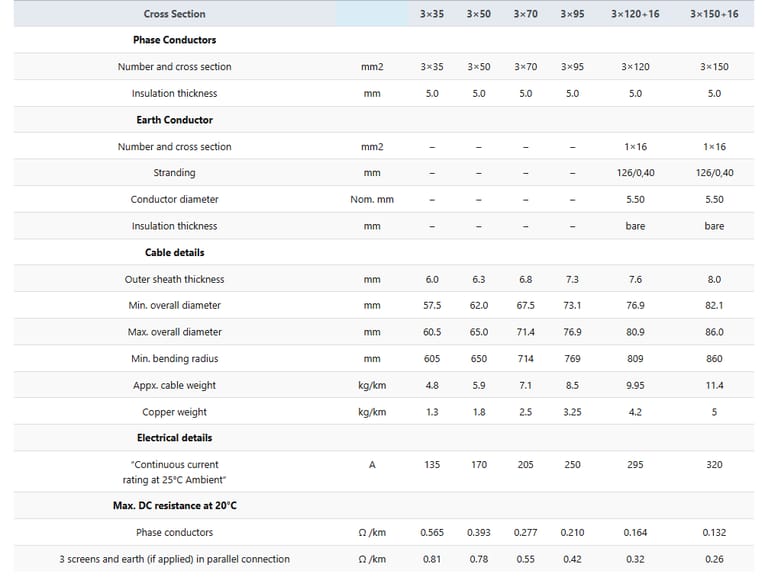
Task: Select the 'Outer sheath thickness' row label
Action: click(174, 280)
